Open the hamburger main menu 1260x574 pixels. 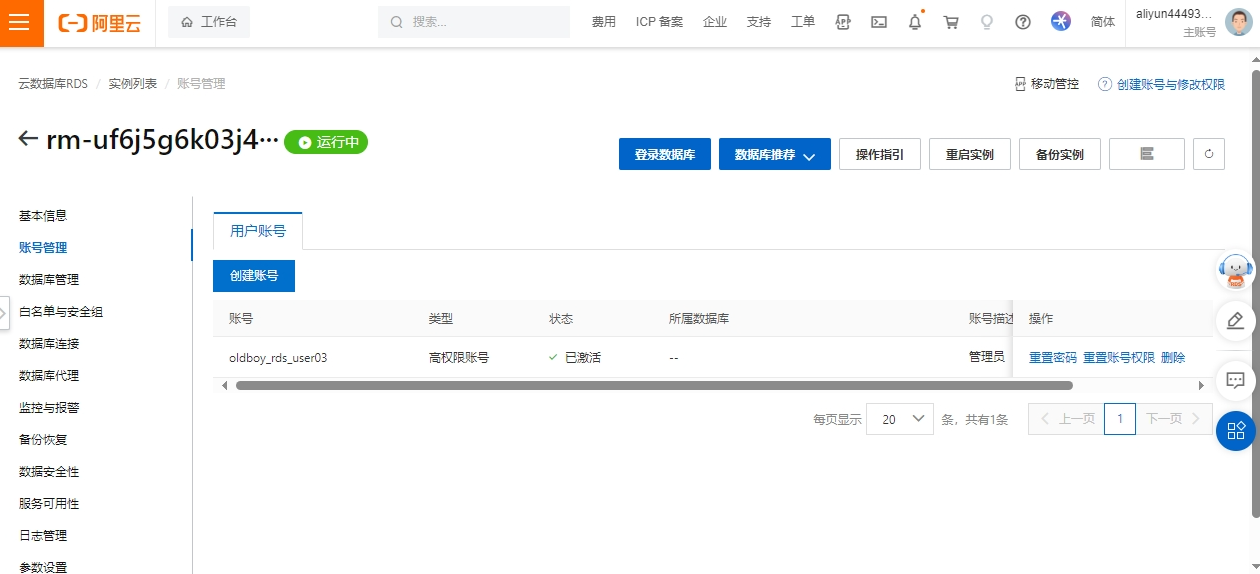pos(21,23)
